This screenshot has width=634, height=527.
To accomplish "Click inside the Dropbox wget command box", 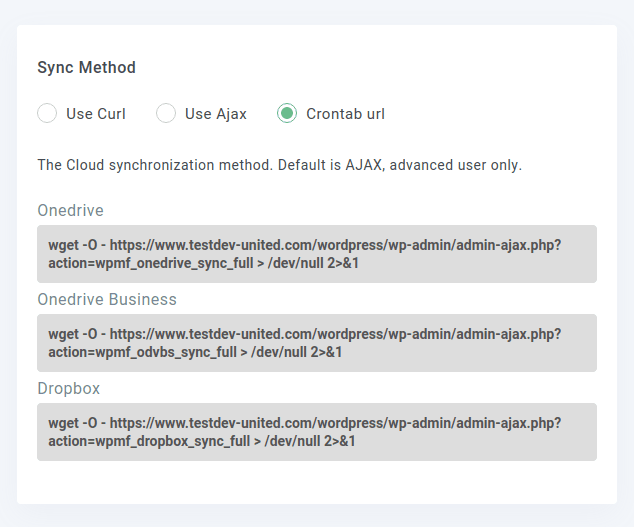I will click(317, 432).
